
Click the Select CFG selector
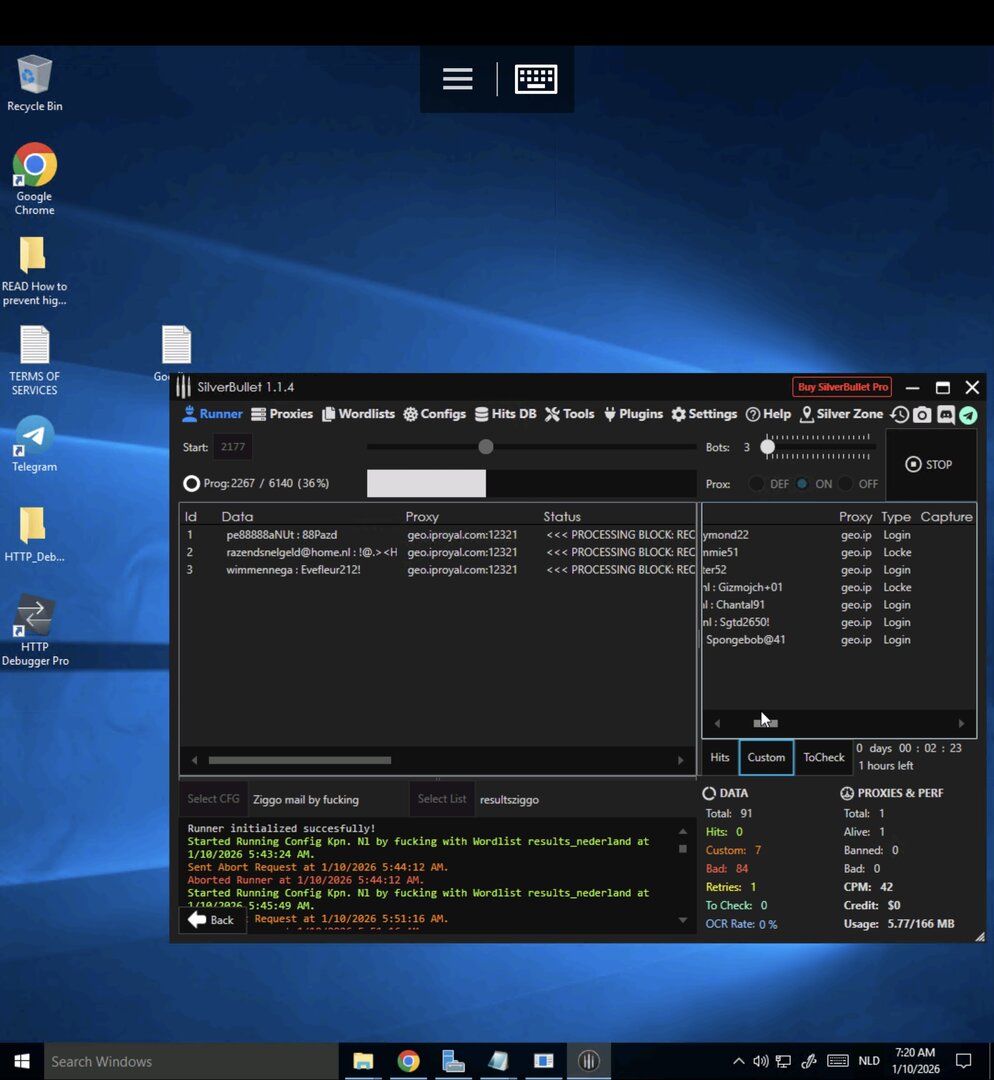pyautogui.click(x=213, y=799)
